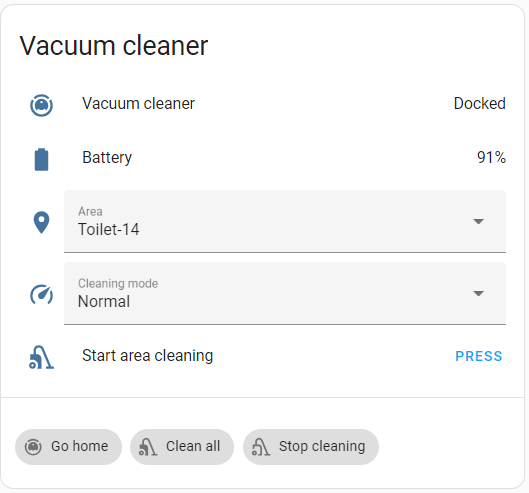Click the vacuum icon beside Start area cleaning

coord(41,357)
